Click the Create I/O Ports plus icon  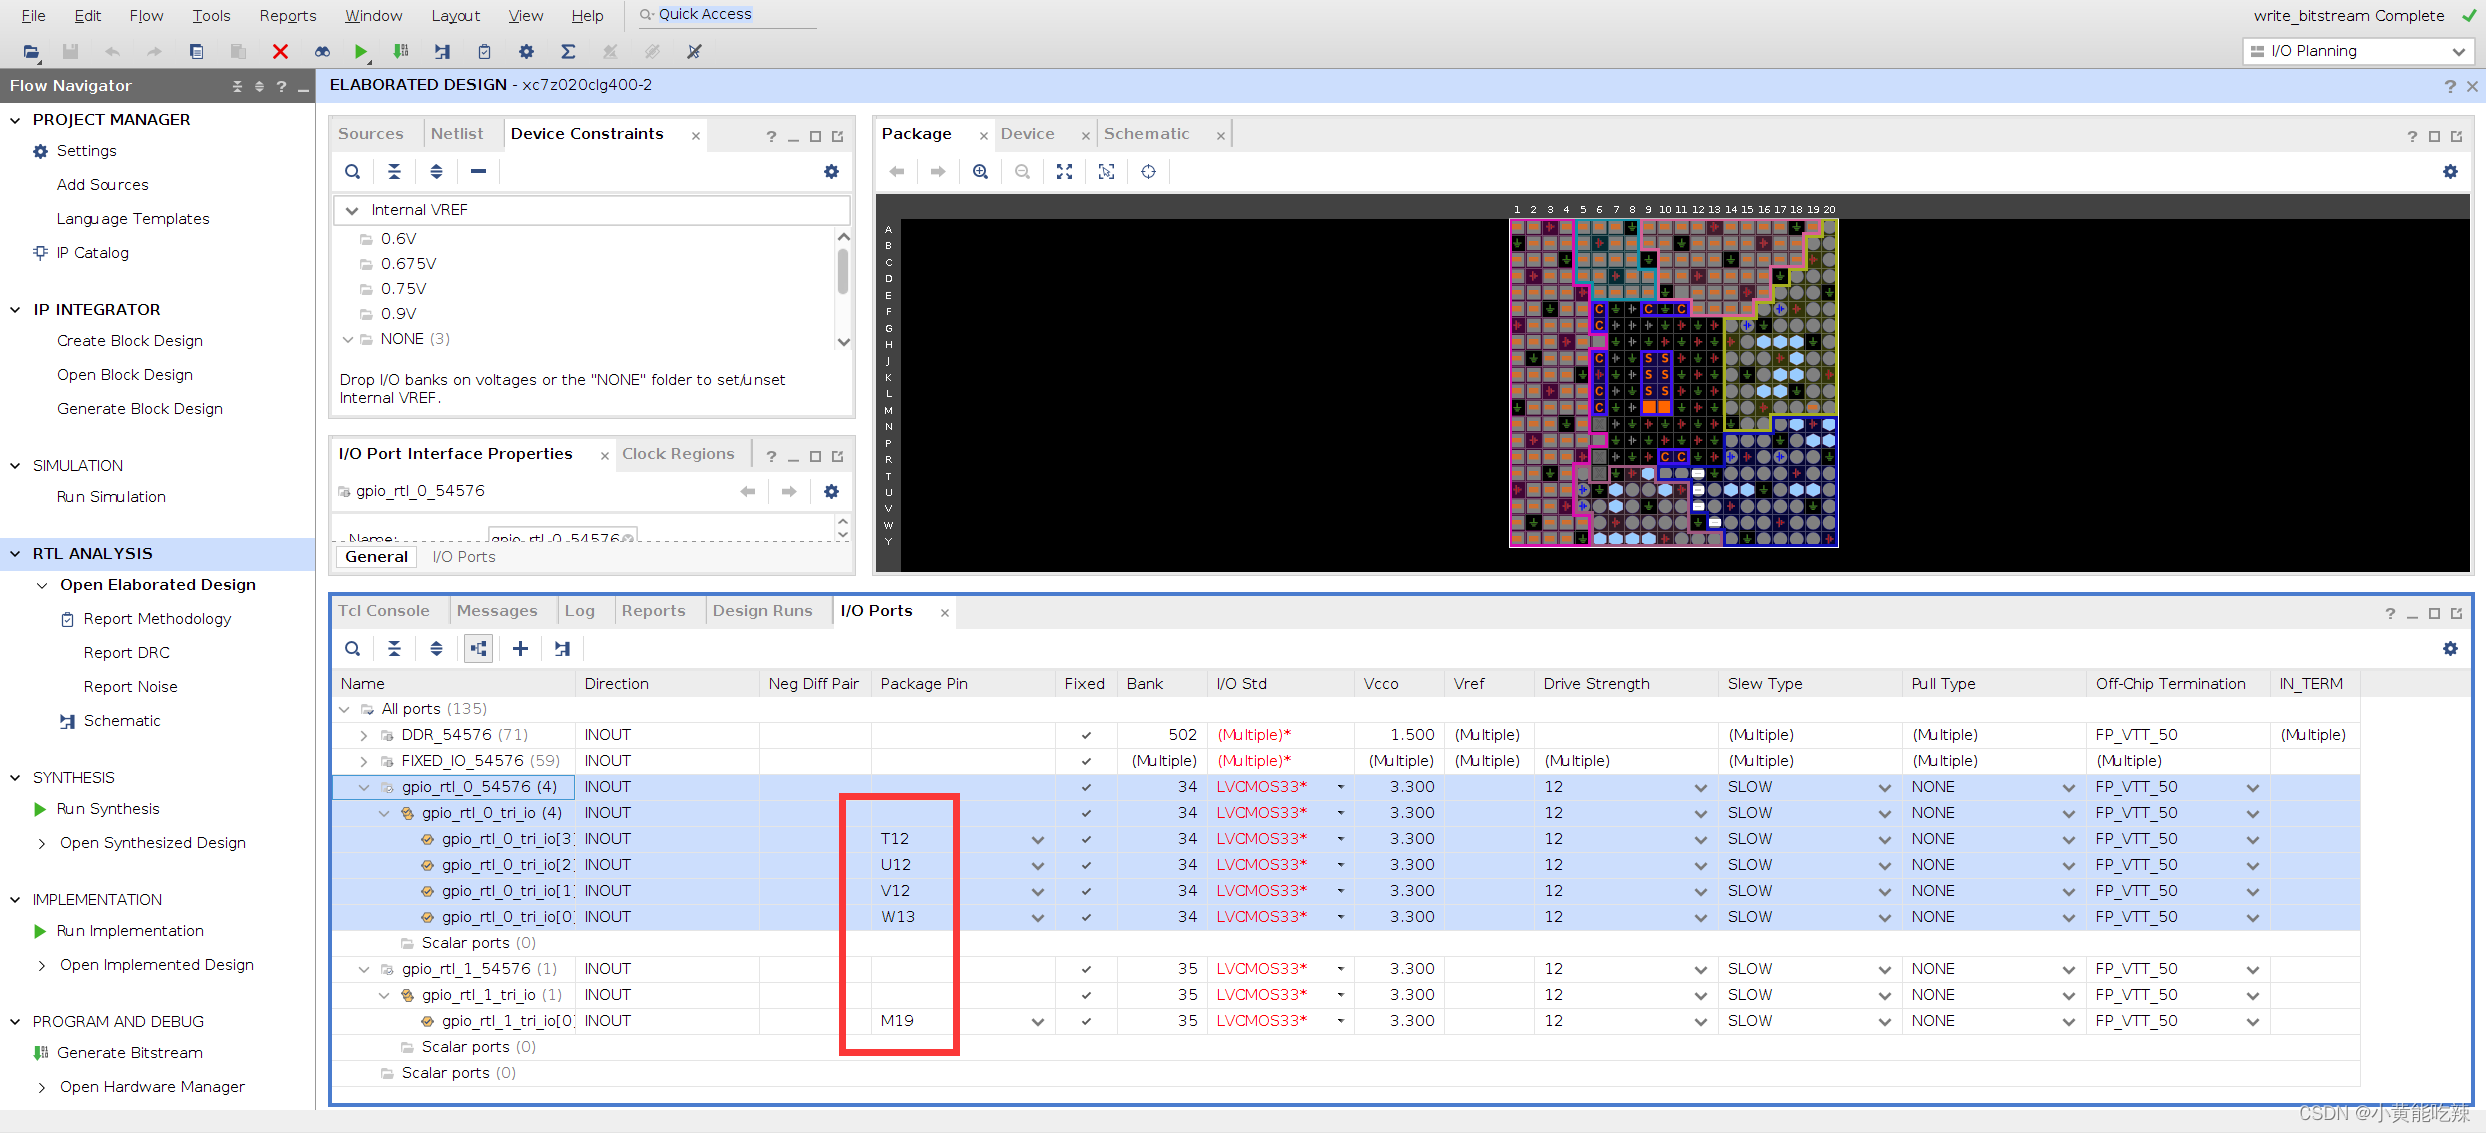520,649
